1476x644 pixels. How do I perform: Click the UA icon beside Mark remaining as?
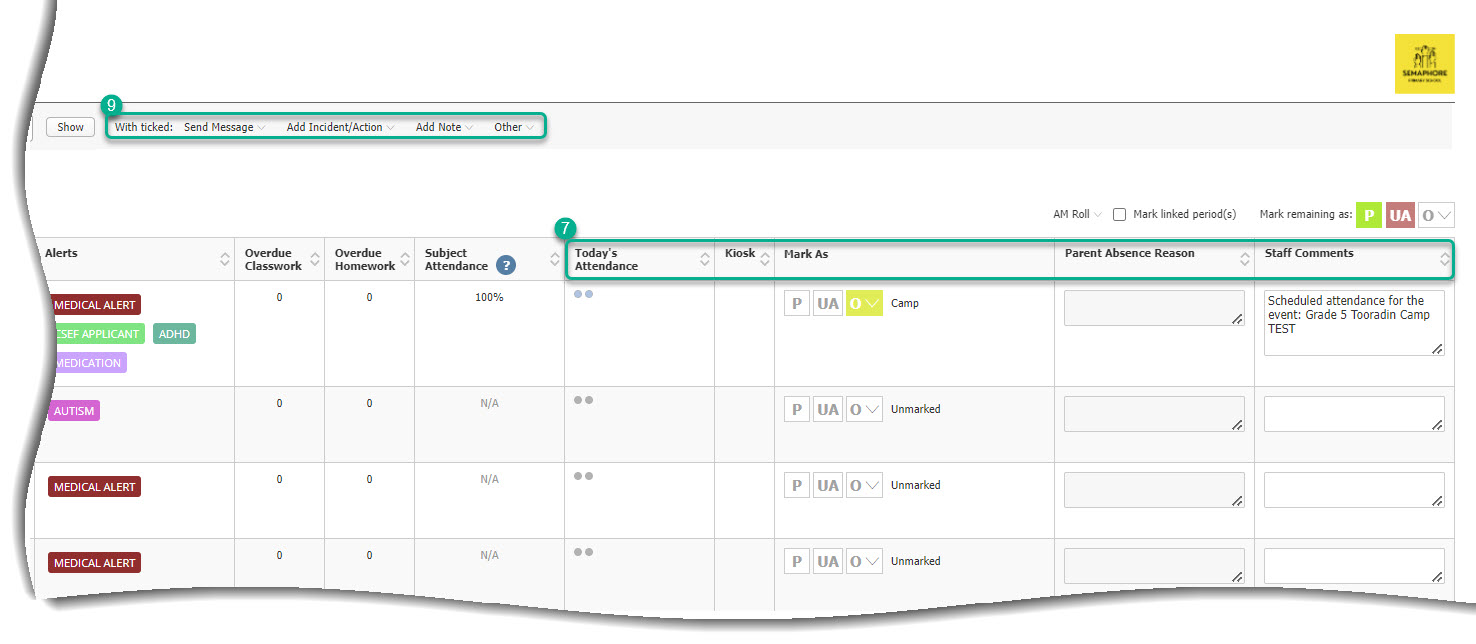click(1400, 214)
